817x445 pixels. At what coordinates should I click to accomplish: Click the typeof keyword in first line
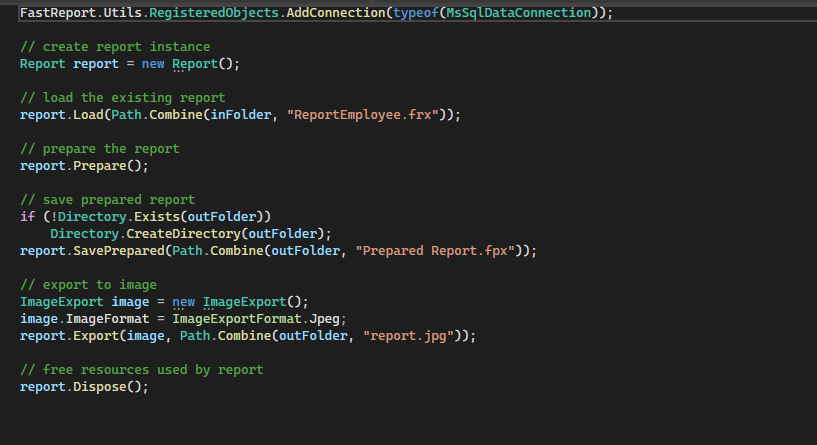coord(416,13)
